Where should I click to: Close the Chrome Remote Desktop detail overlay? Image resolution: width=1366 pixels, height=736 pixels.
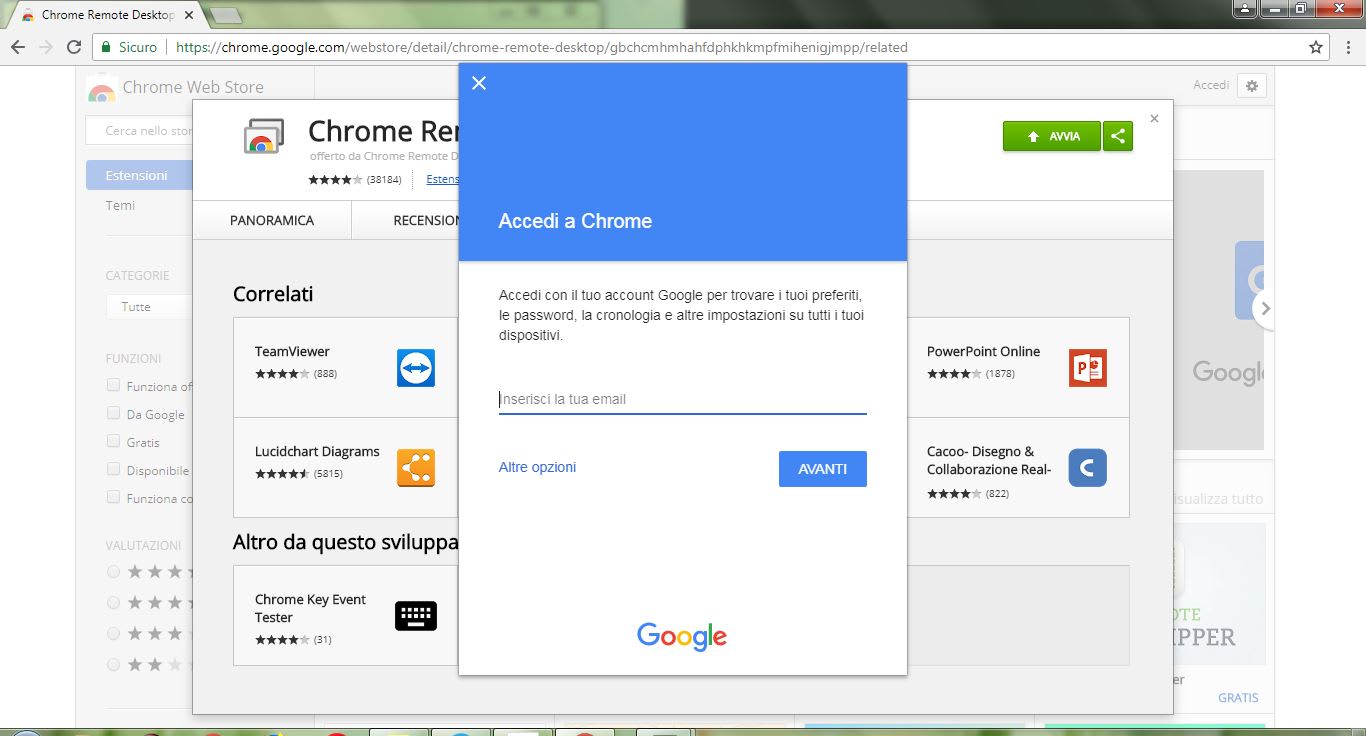point(1154,118)
